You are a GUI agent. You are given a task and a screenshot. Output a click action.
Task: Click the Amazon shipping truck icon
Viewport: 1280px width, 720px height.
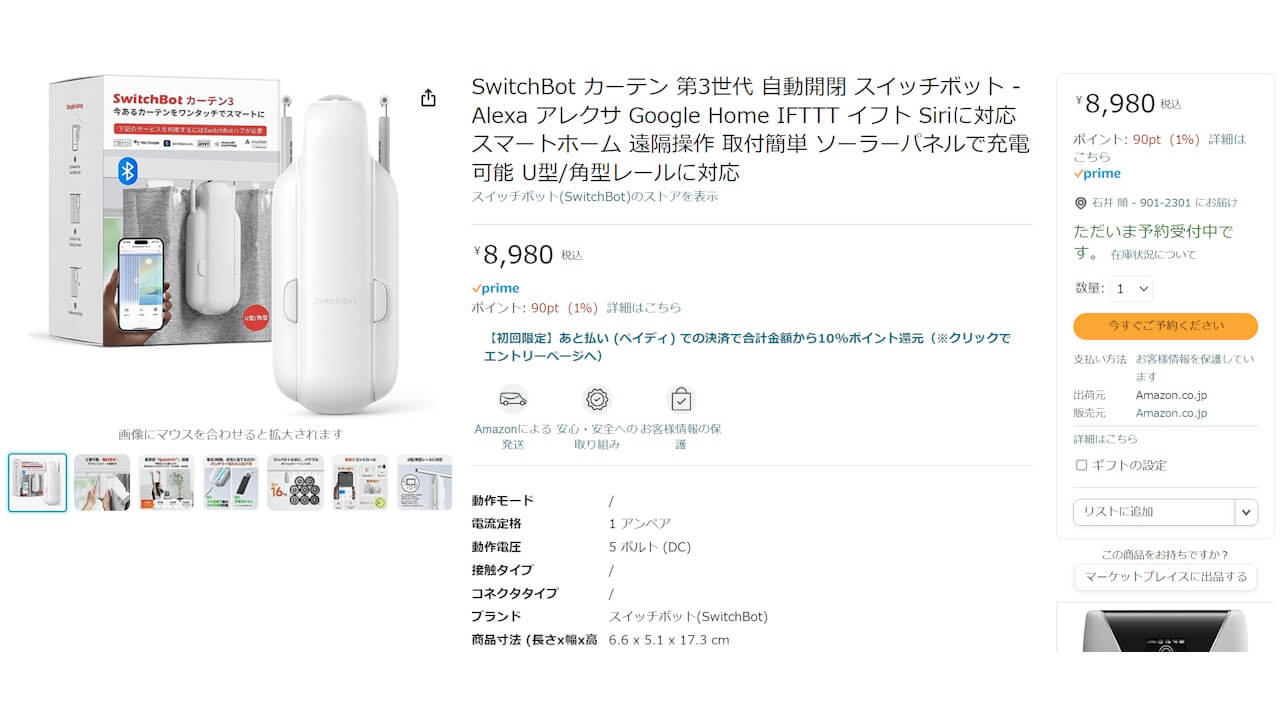pyautogui.click(x=513, y=399)
